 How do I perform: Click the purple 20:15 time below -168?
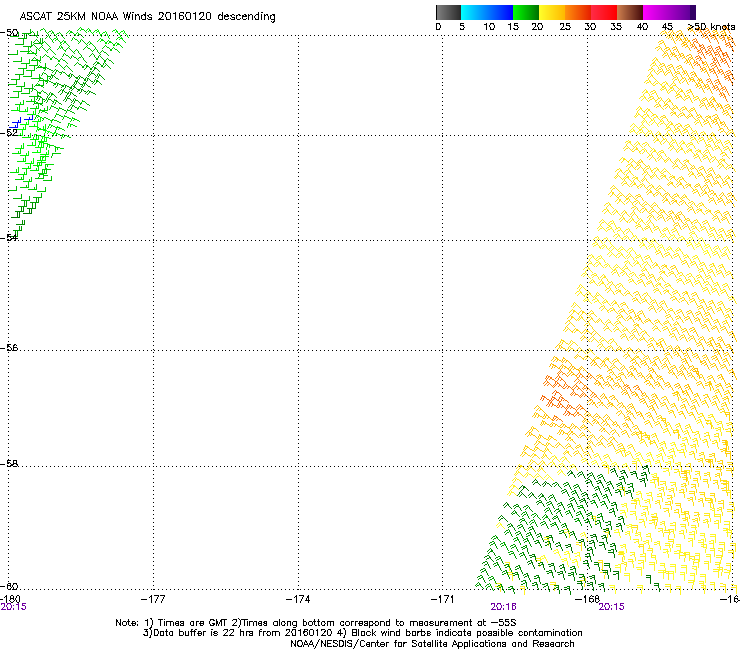click(612, 607)
